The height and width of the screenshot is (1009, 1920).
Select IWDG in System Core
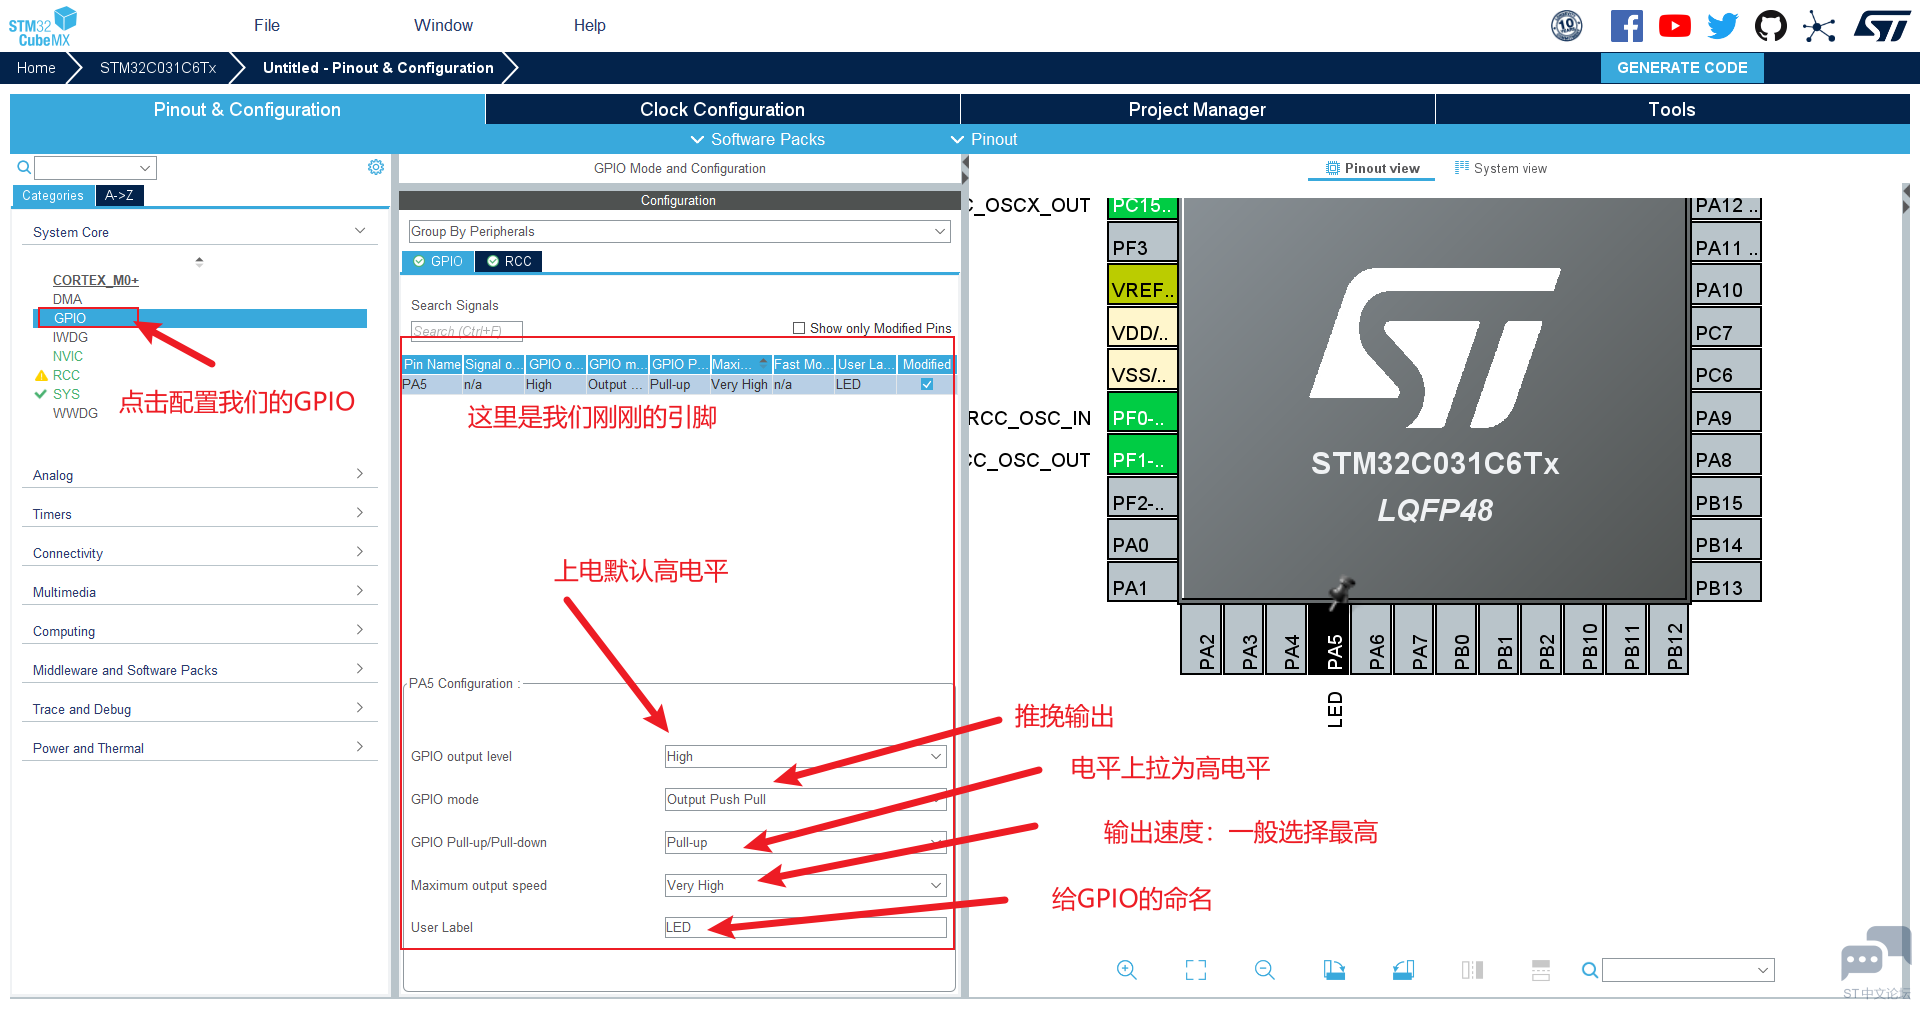coord(70,337)
